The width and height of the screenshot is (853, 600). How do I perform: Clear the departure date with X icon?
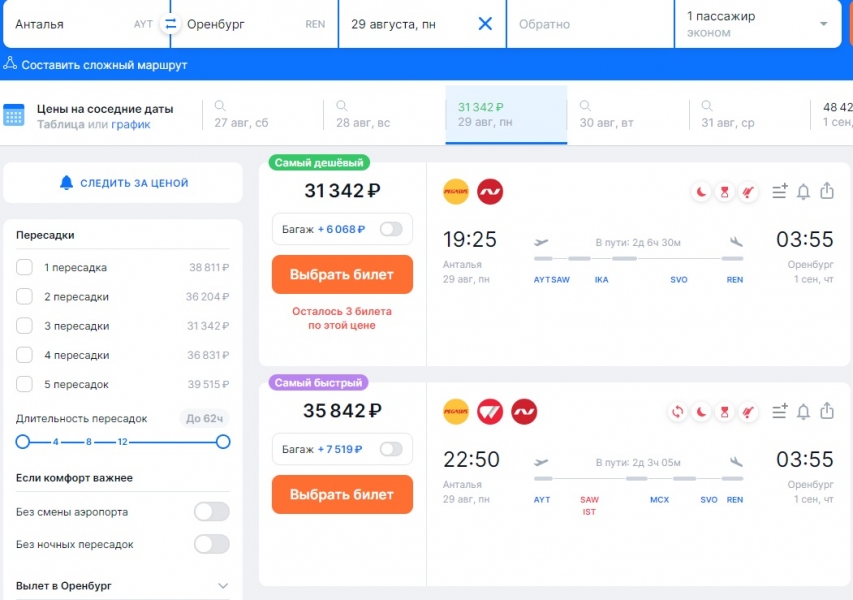(x=485, y=24)
